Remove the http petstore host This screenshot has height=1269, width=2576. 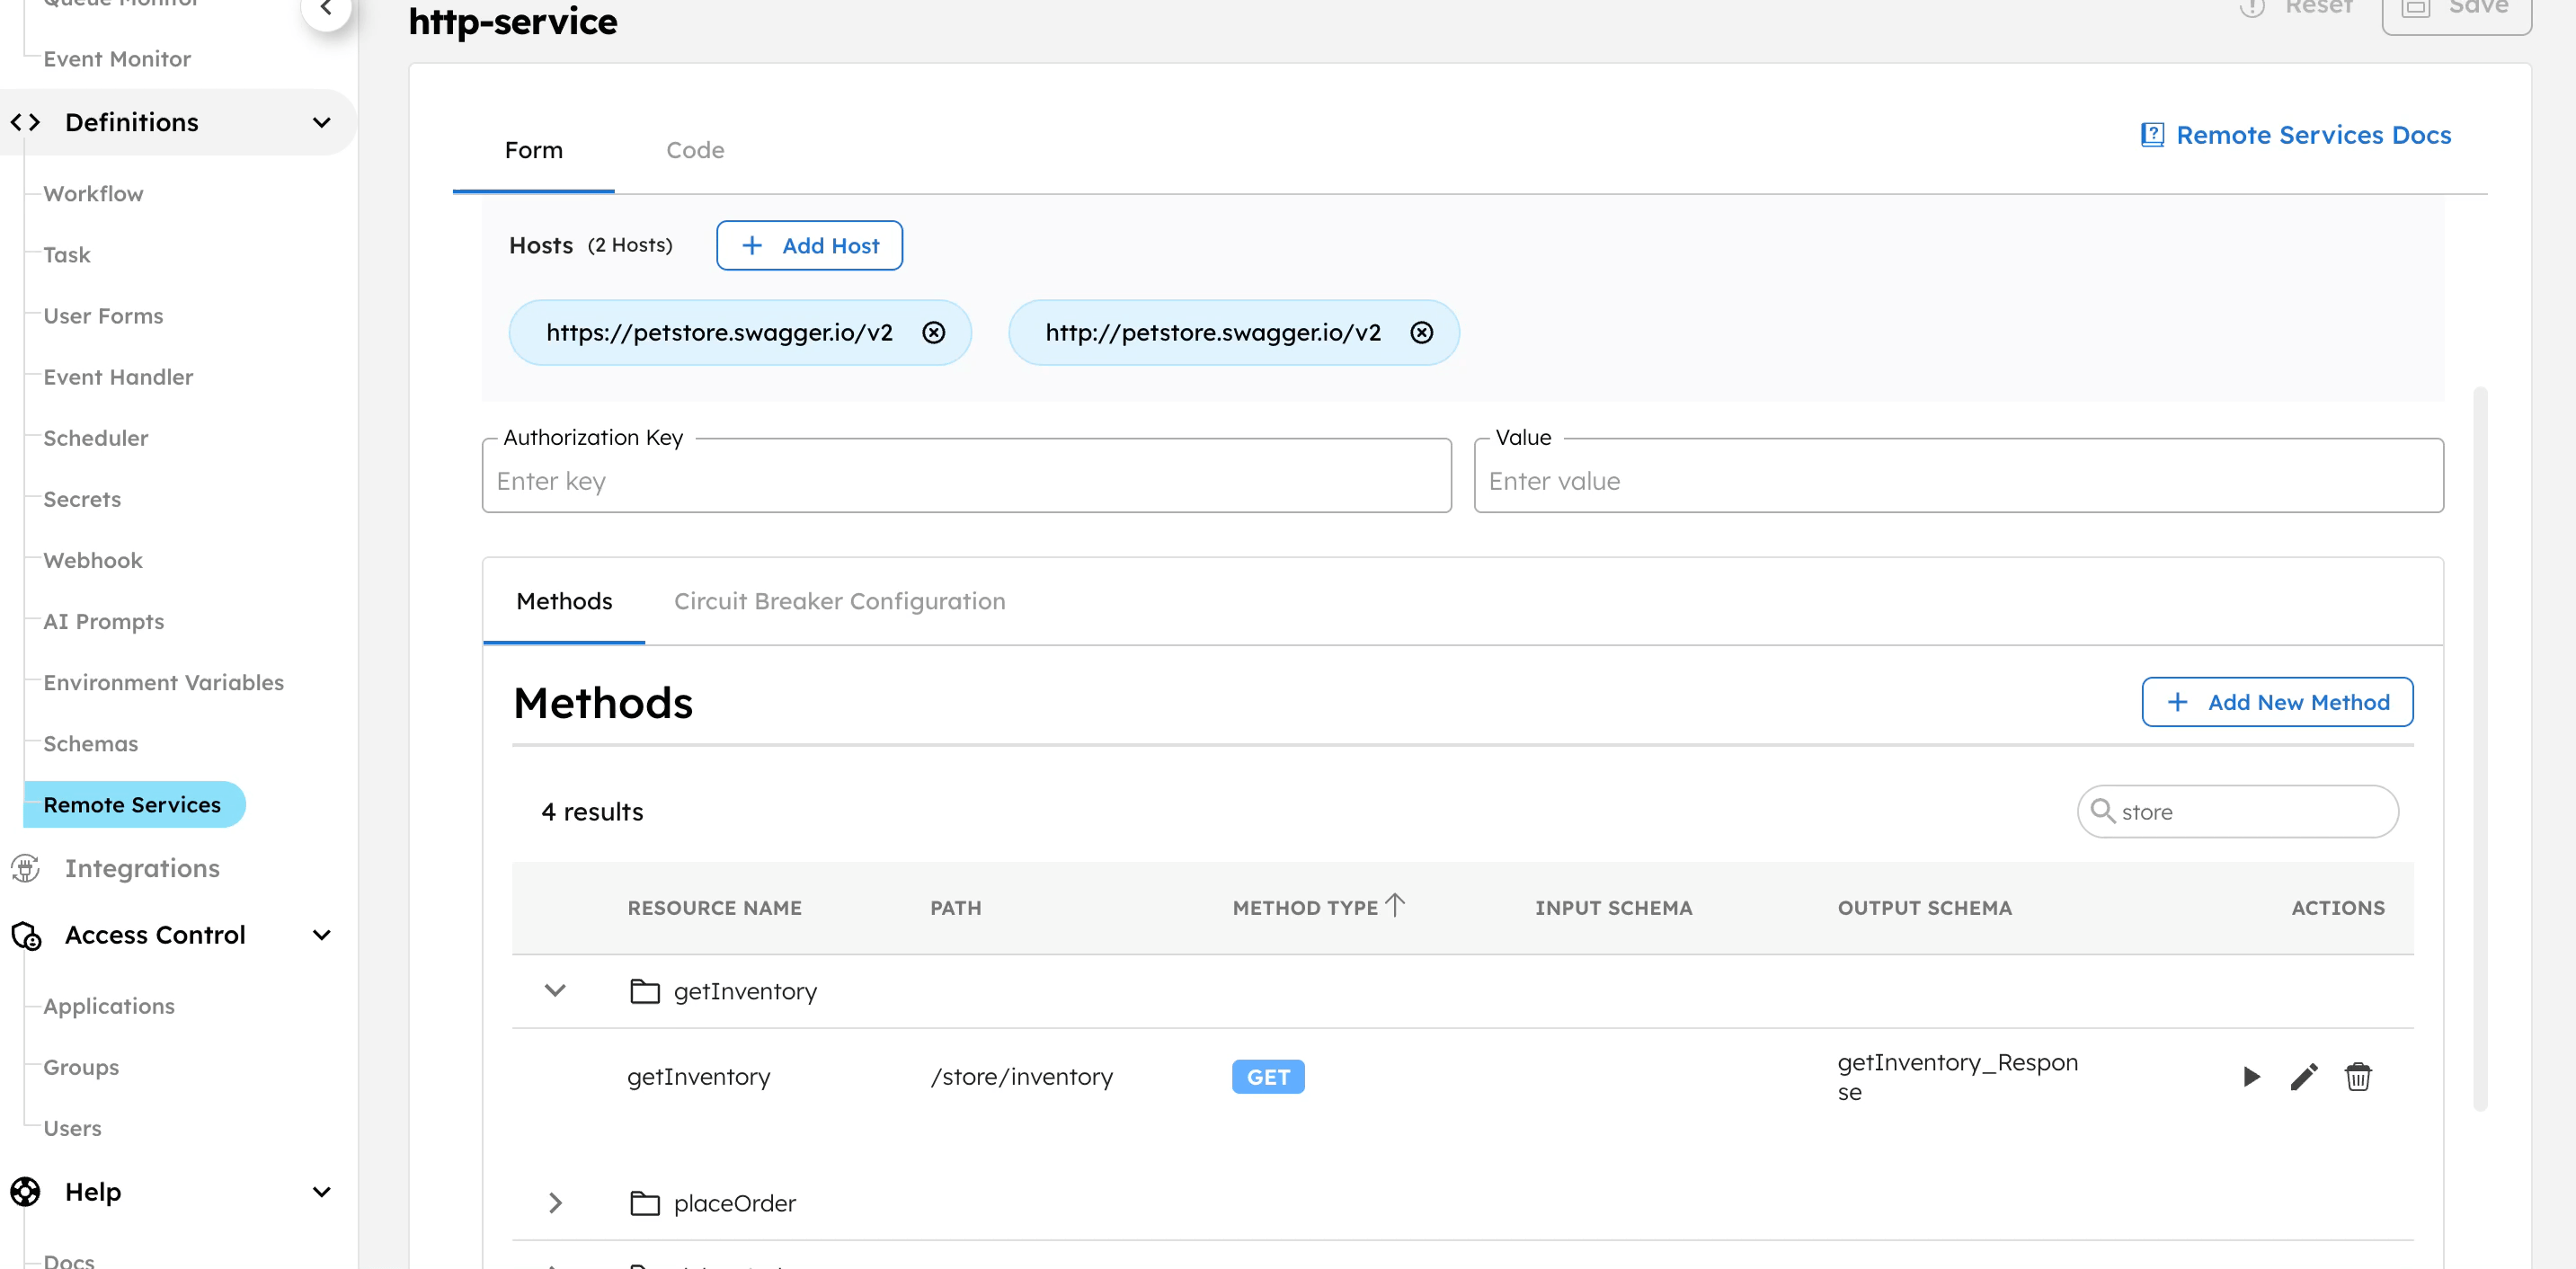tap(1422, 332)
